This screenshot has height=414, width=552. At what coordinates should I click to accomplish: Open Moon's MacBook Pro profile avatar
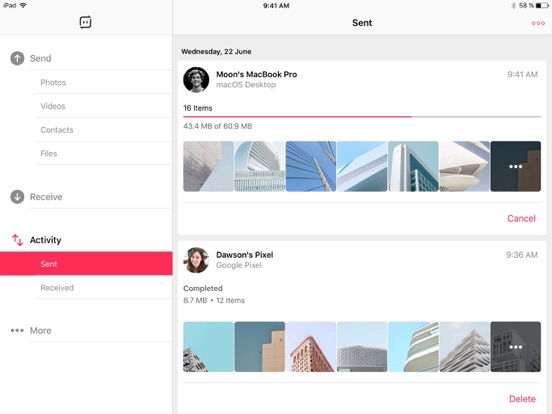(196, 80)
